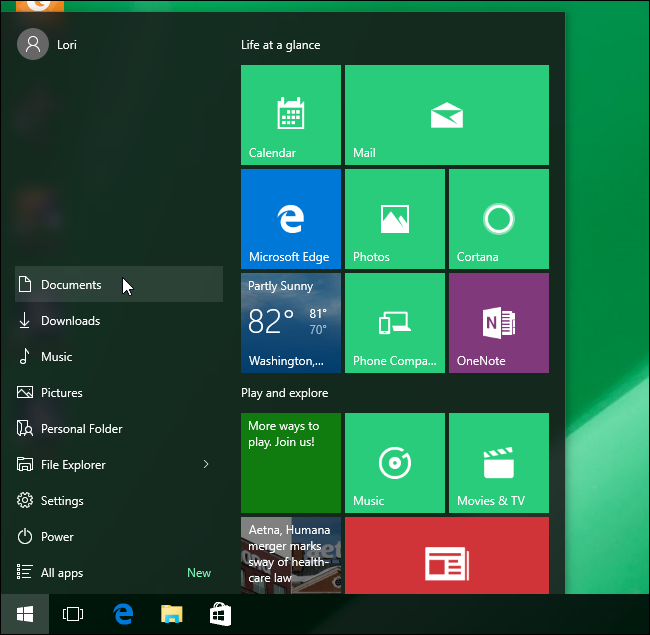Screen dimensions: 650x635
Task: Open the OneNote tile
Action: 498,323
